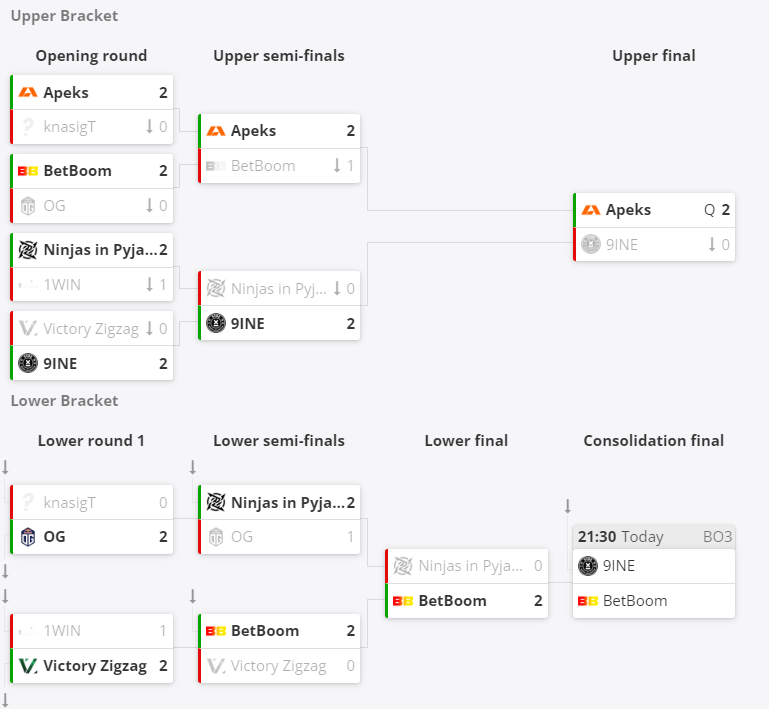
Task: Click the Lower Bracket heading
Action: point(64,401)
